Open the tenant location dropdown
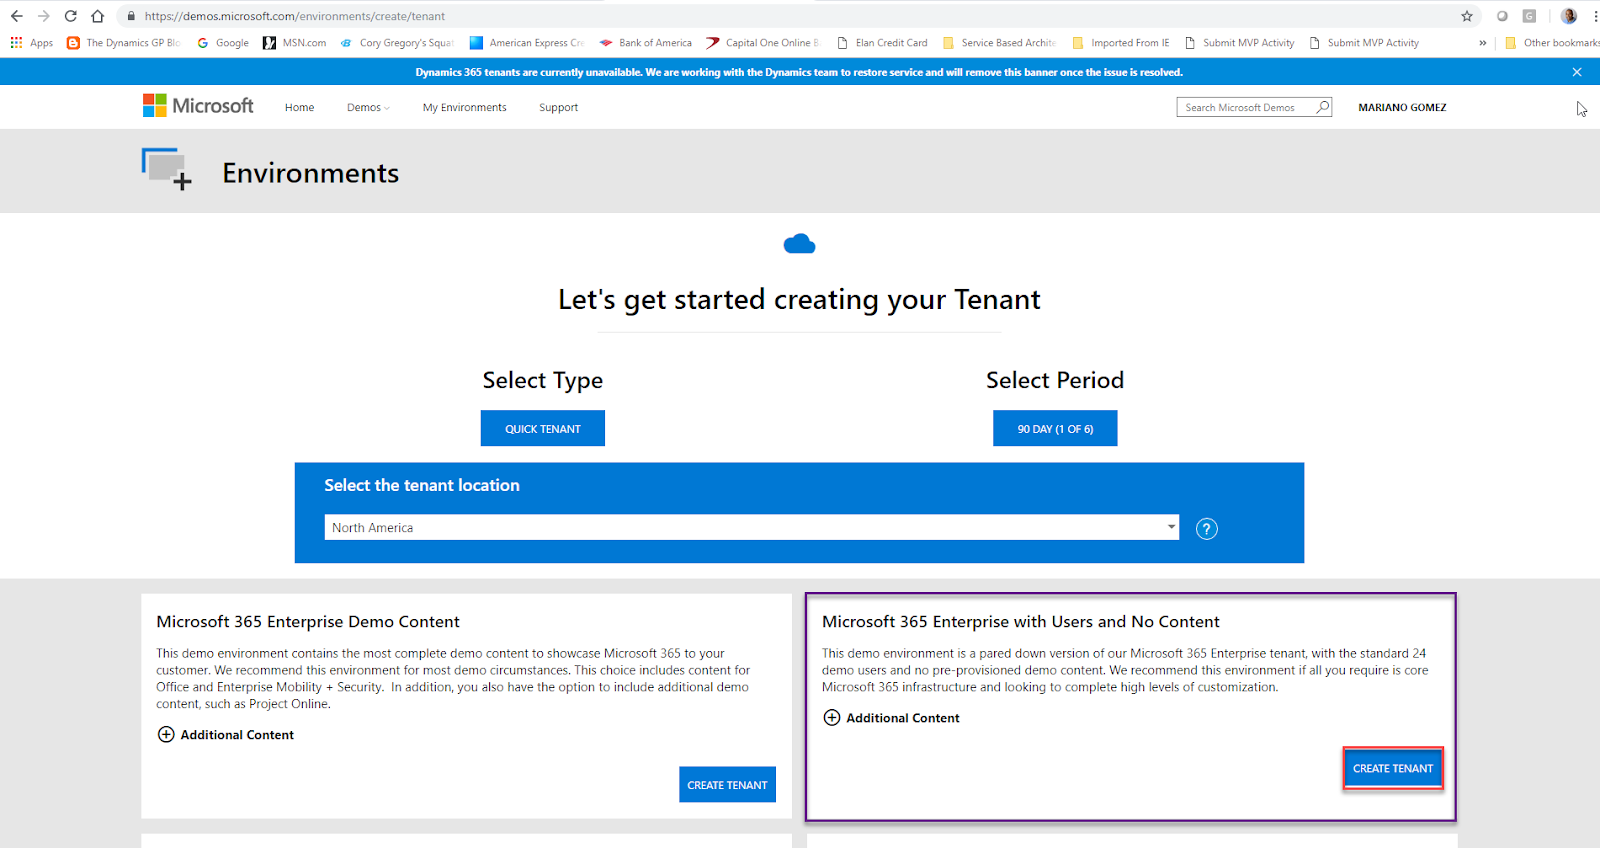 [752, 527]
